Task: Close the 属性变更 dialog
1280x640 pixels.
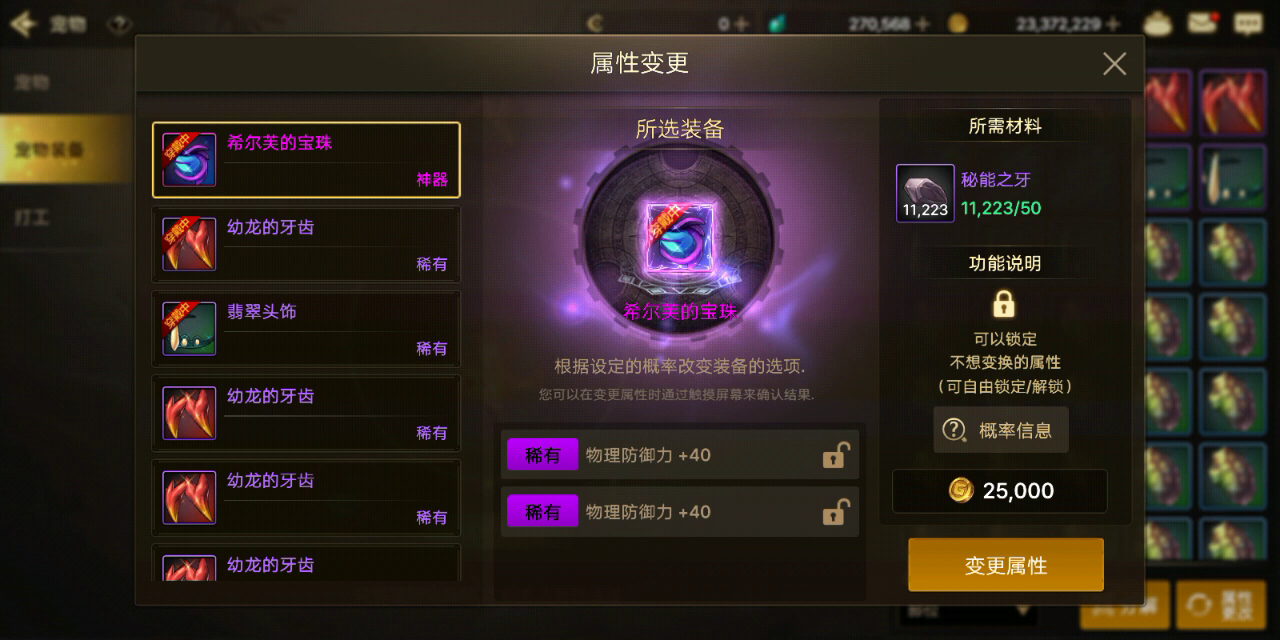Action: click(1114, 64)
